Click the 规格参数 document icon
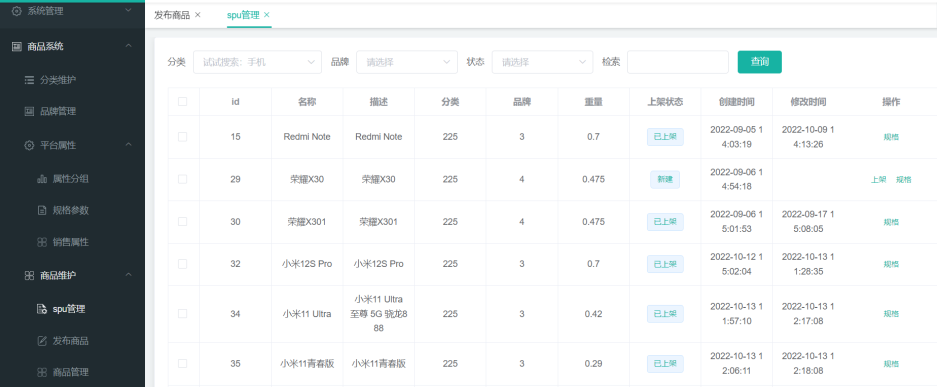Viewport: 937px width, 387px height. [x=42, y=210]
